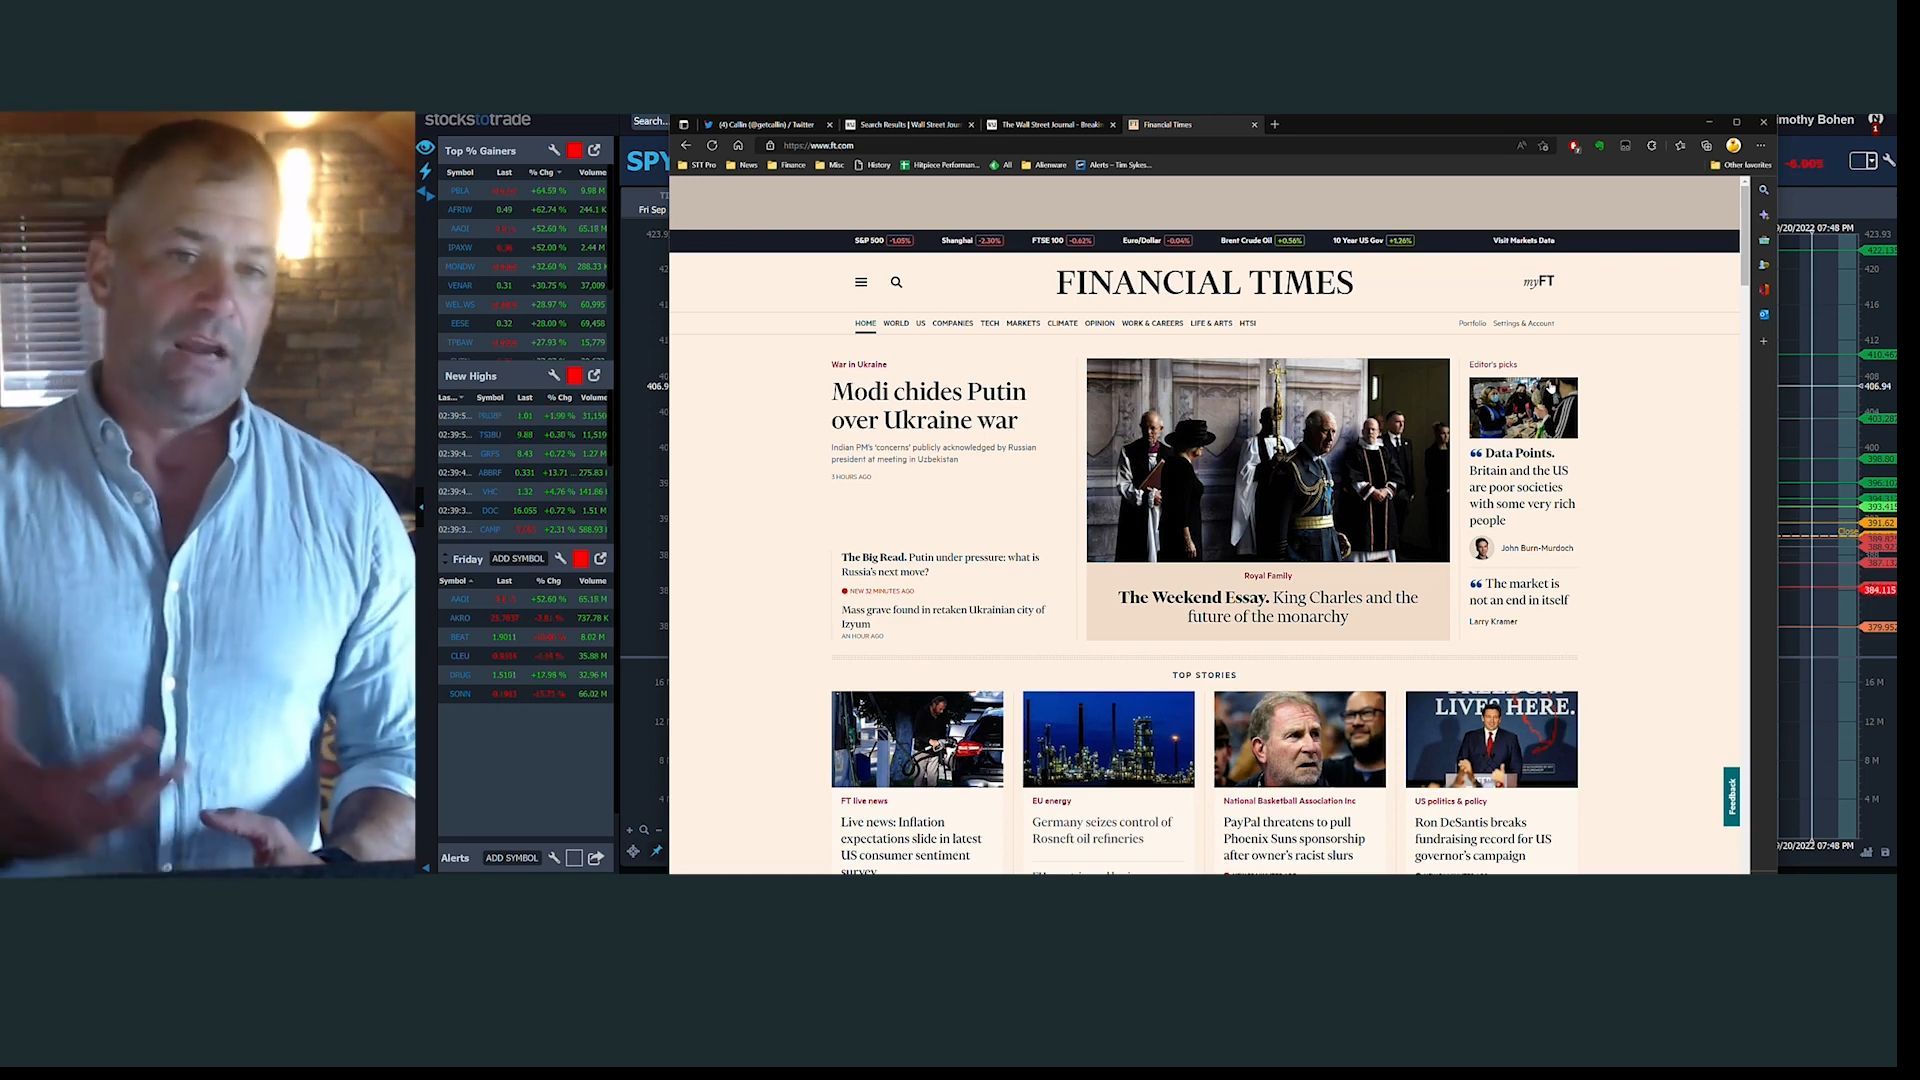
Task: Click the chart pin icon
Action: click(x=657, y=851)
